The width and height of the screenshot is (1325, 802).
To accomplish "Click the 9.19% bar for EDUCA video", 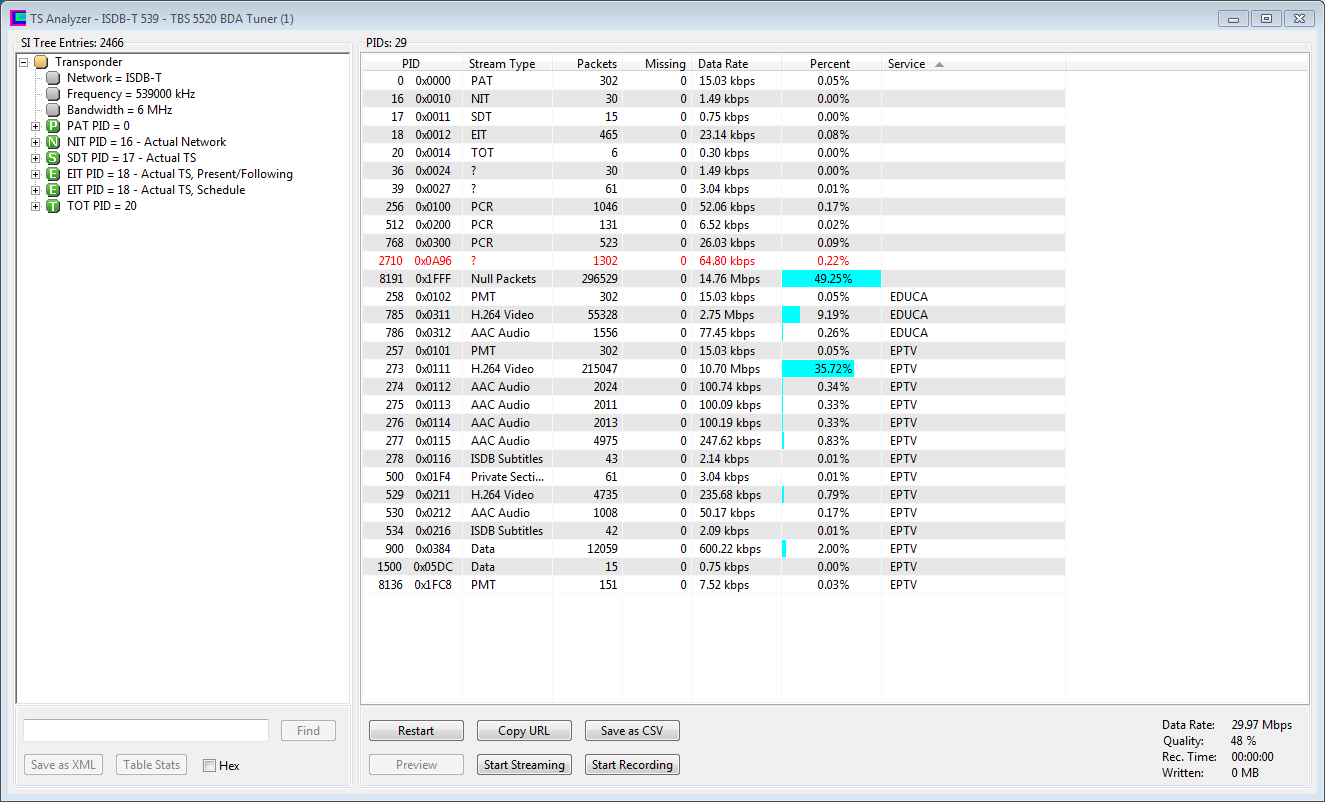I will tap(791, 315).
